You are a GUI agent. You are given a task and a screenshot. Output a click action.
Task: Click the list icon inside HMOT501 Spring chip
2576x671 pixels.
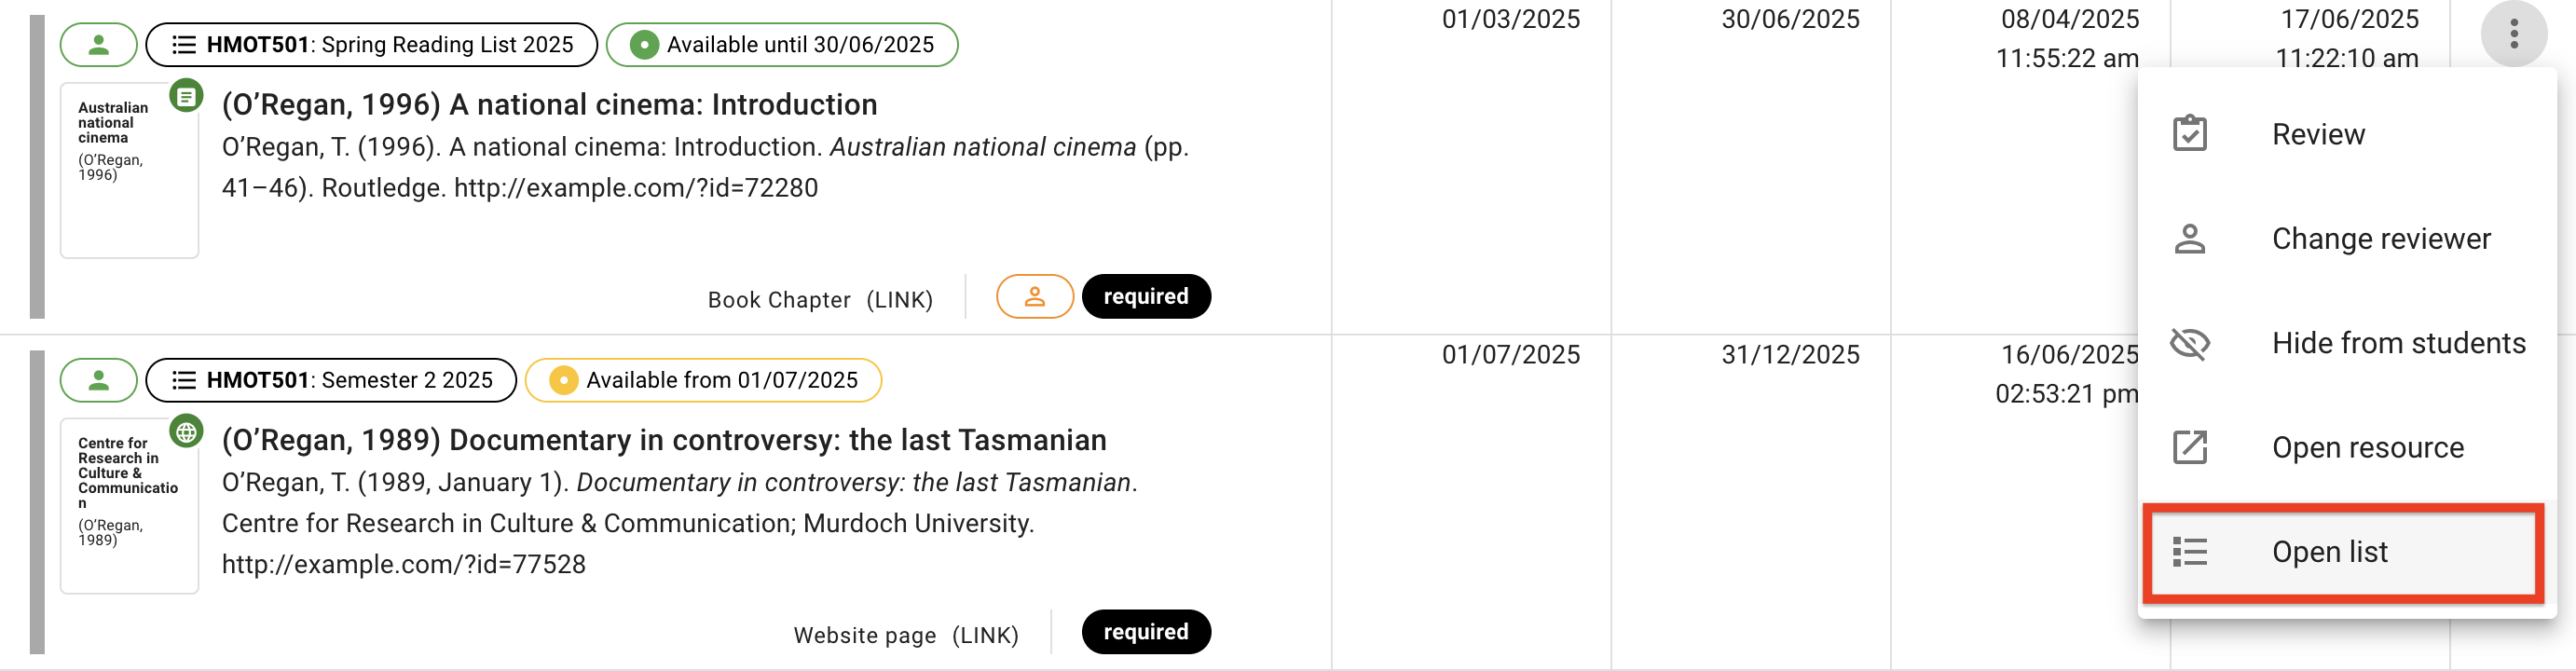(183, 44)
